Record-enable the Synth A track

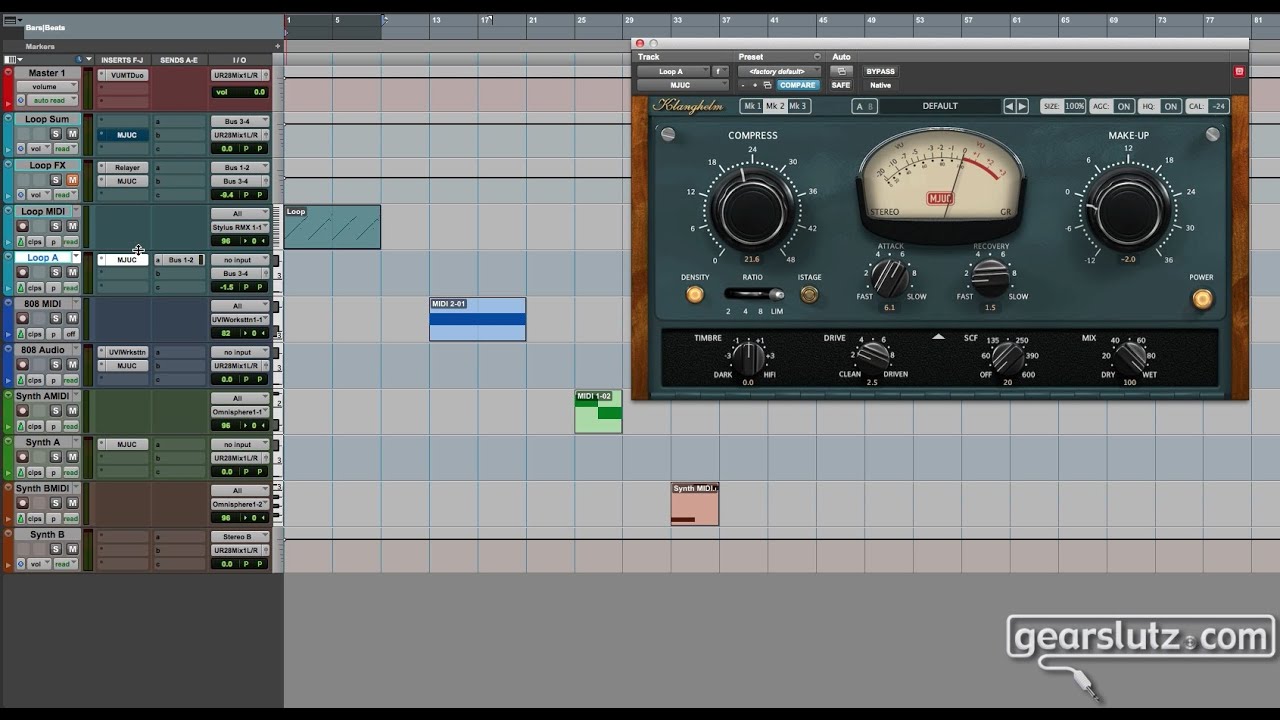[x=22, y=457]
